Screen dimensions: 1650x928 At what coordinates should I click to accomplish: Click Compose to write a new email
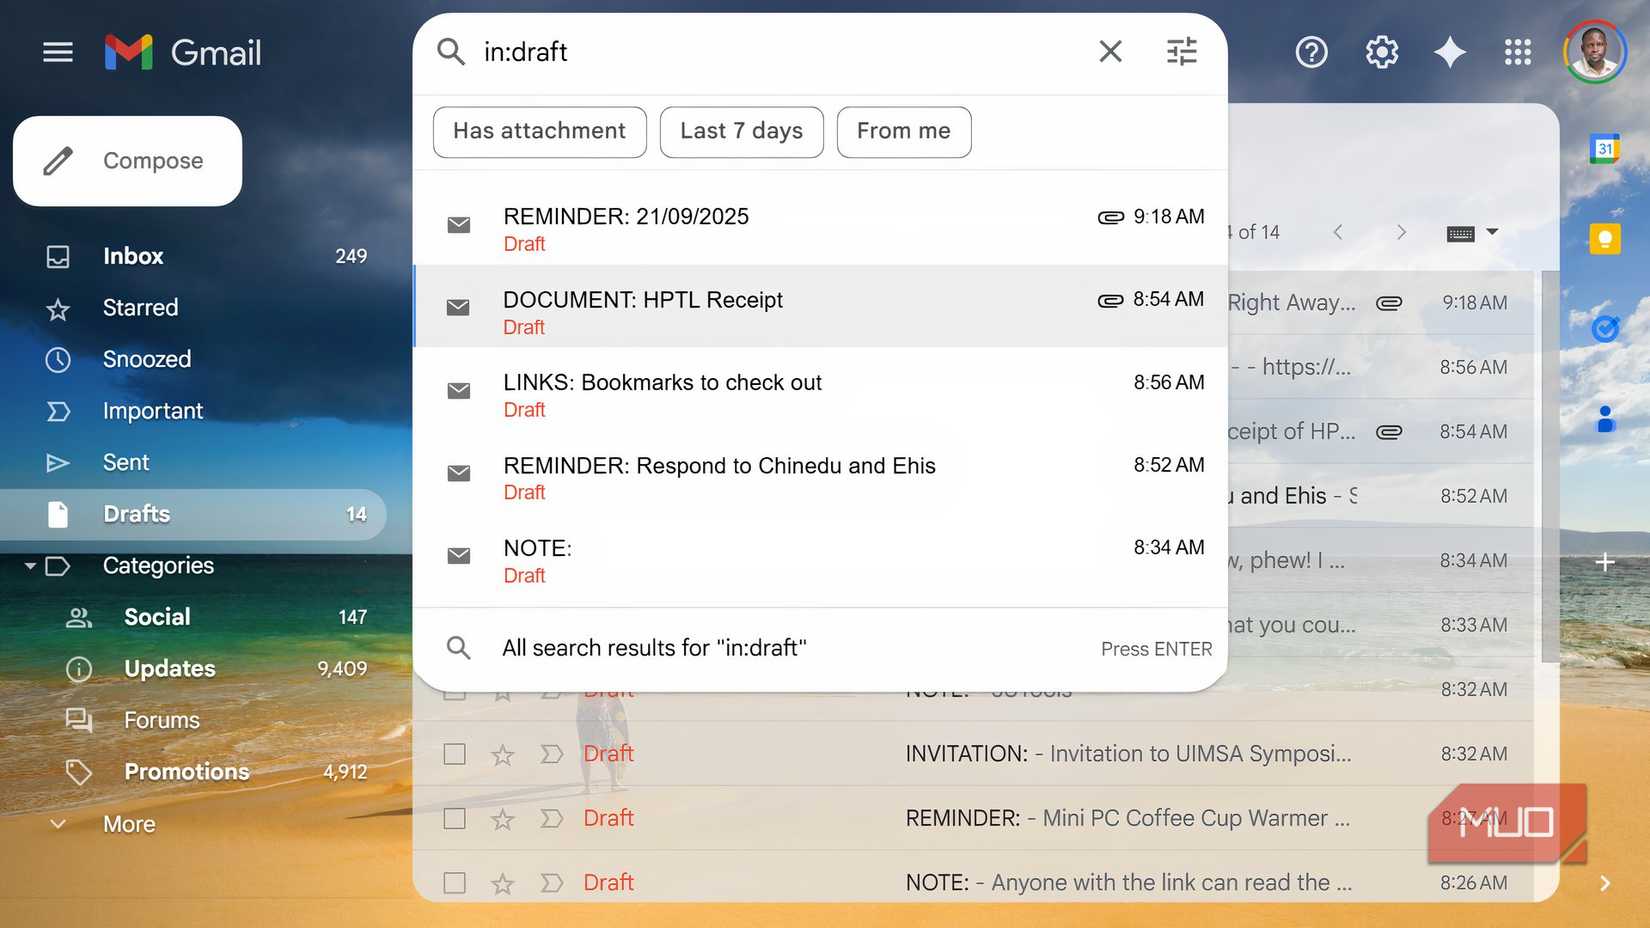click(x=127, y=161)
